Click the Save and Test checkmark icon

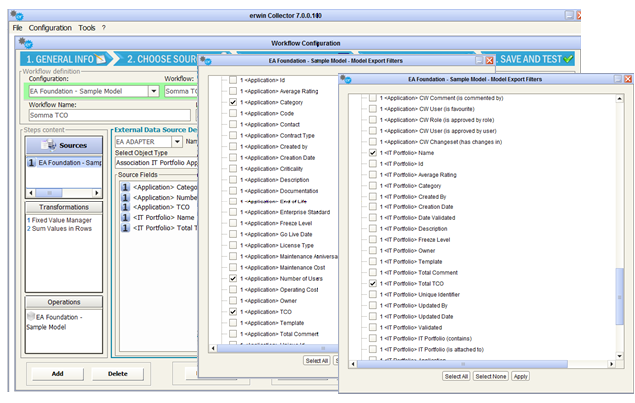pos(568,60)
